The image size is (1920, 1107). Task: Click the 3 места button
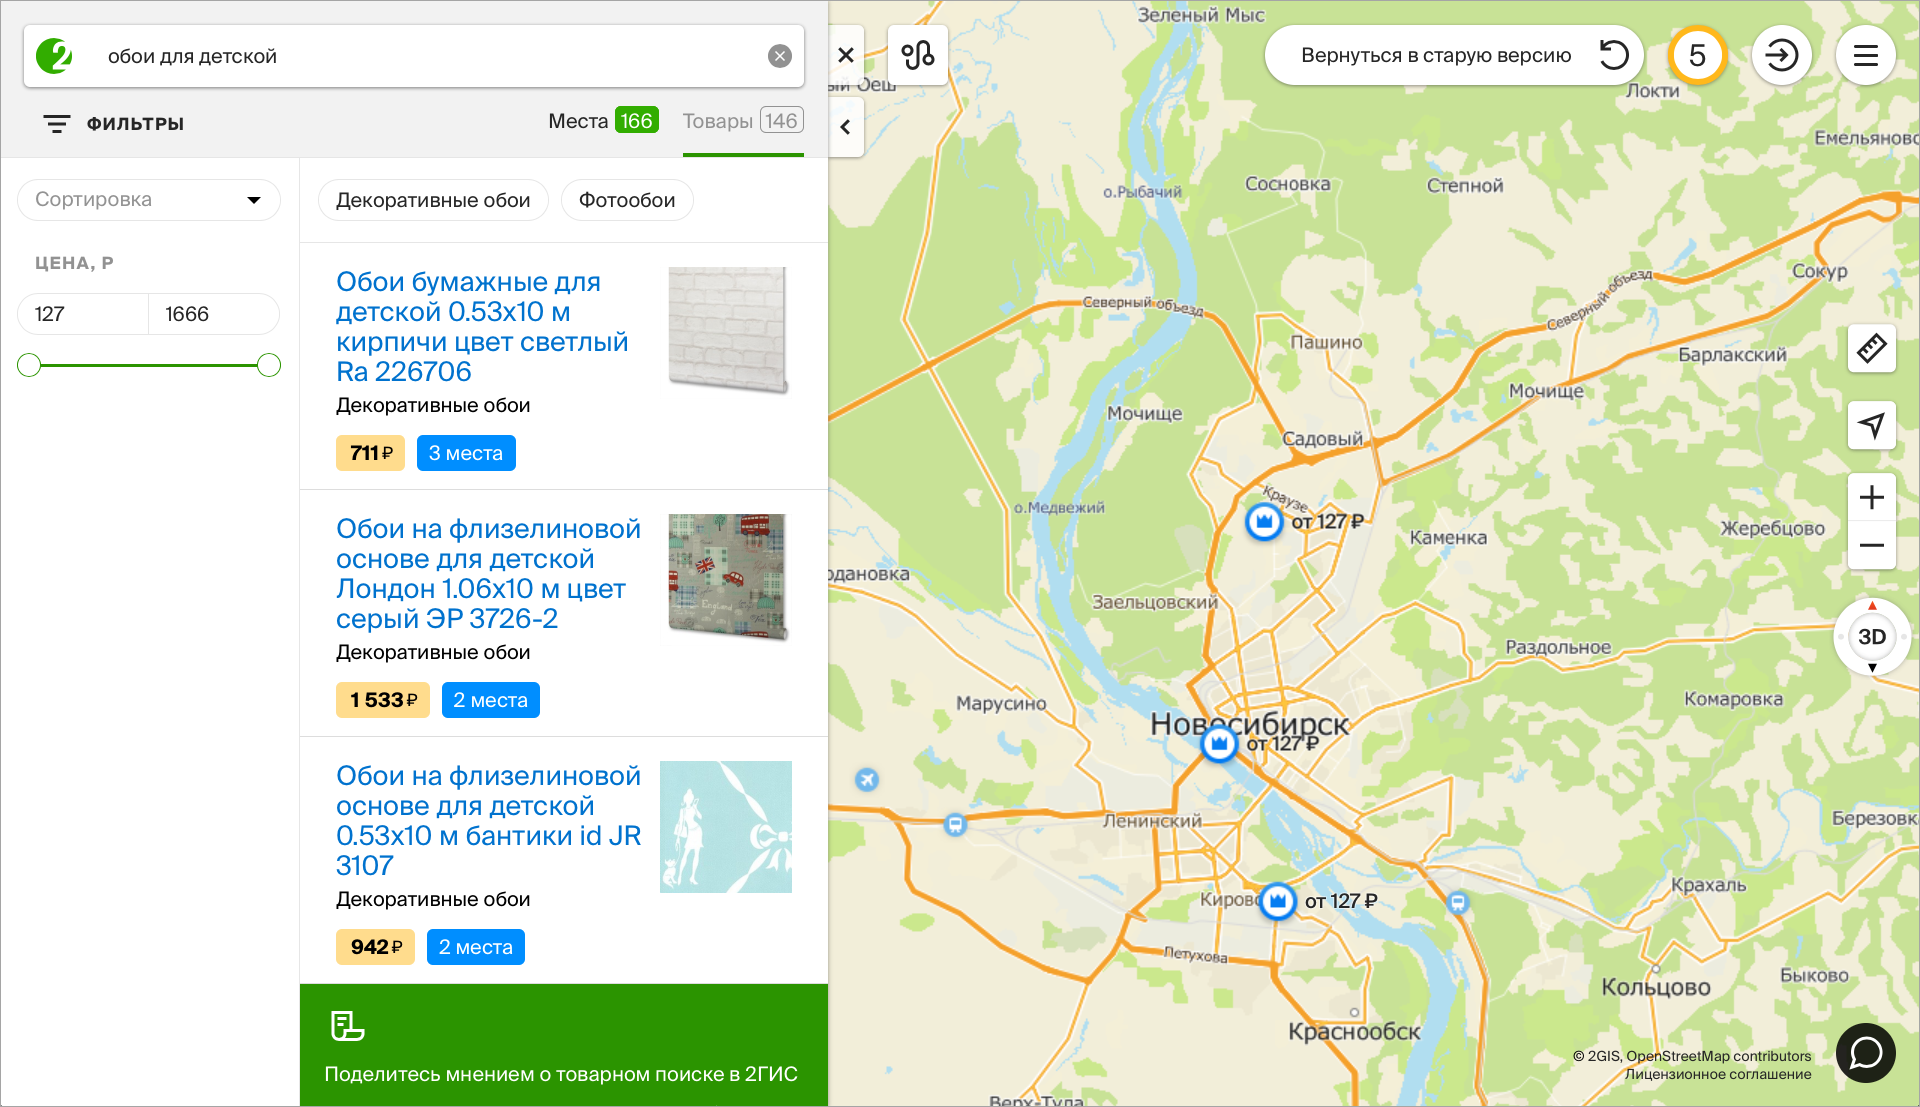point(466,453)
